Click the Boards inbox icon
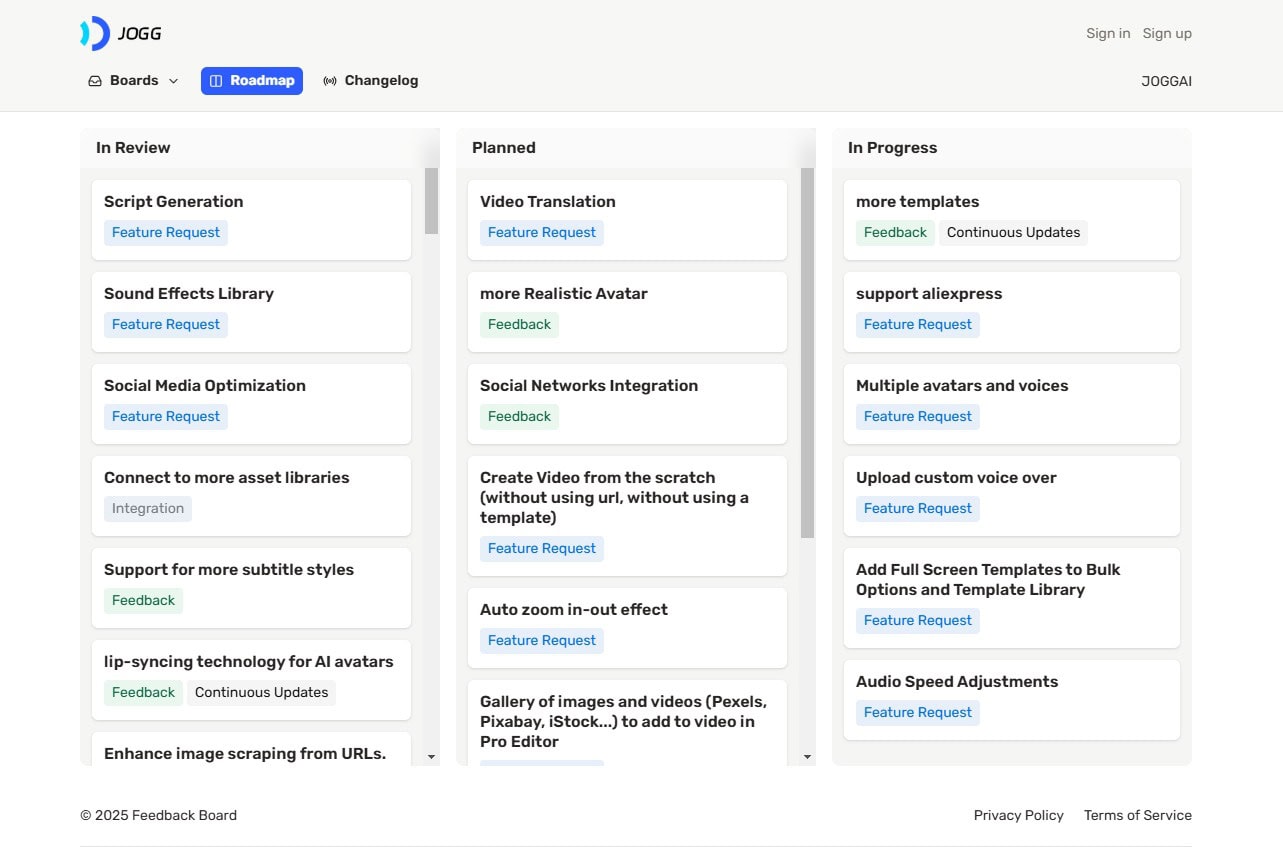 point(95,81)
